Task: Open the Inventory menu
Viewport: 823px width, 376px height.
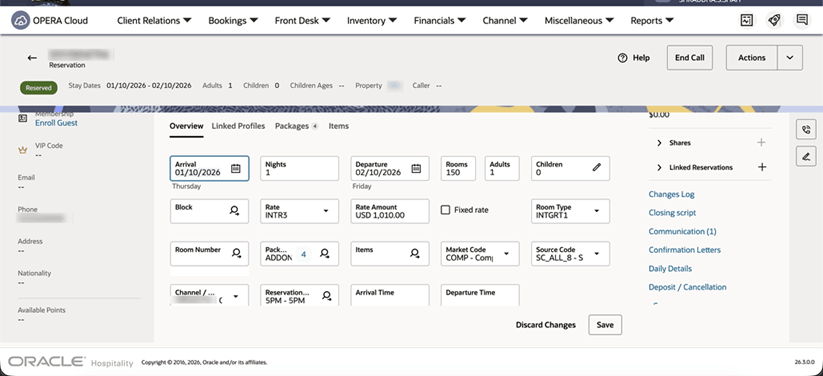Action: point(372,21)
